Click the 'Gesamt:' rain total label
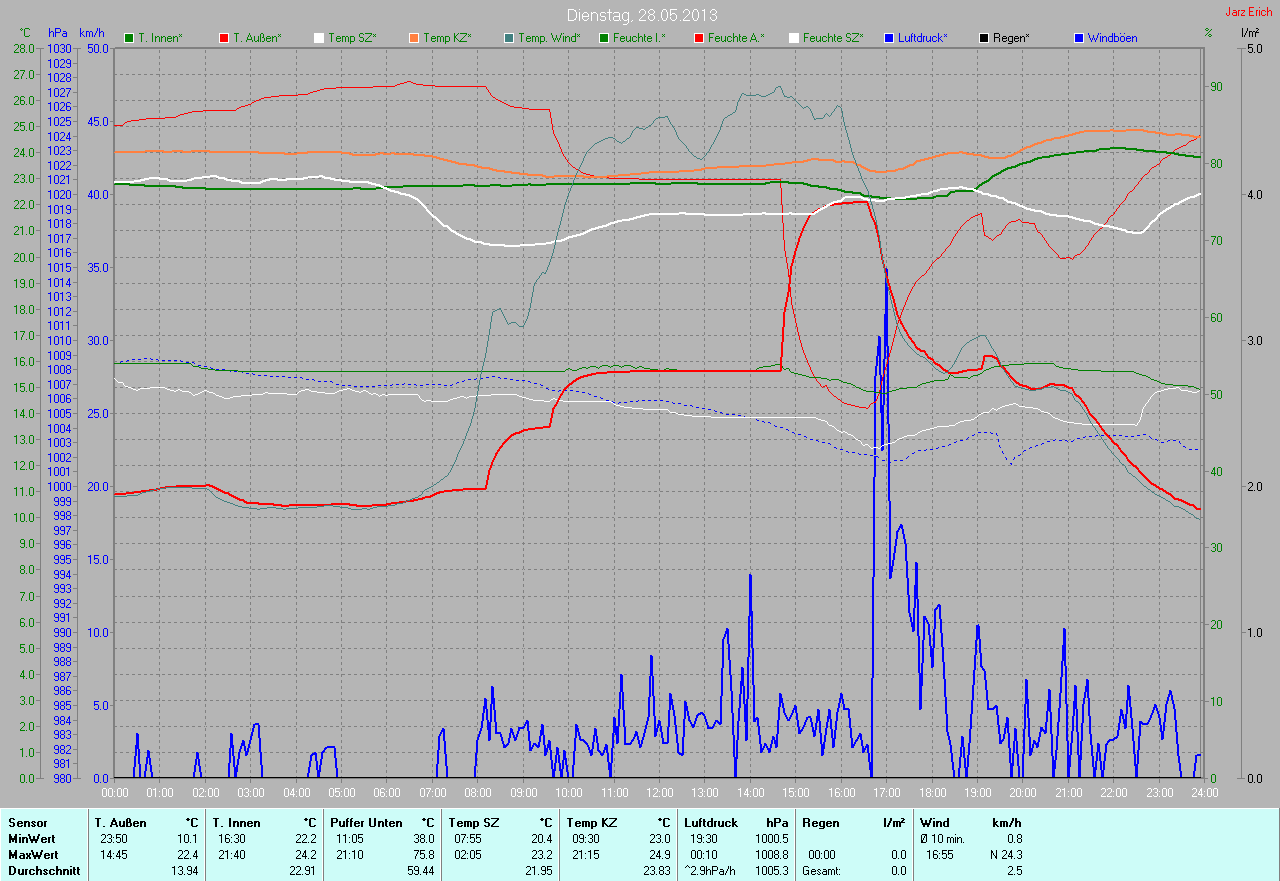Screen dimensions: 1280x881 (821, 871)
